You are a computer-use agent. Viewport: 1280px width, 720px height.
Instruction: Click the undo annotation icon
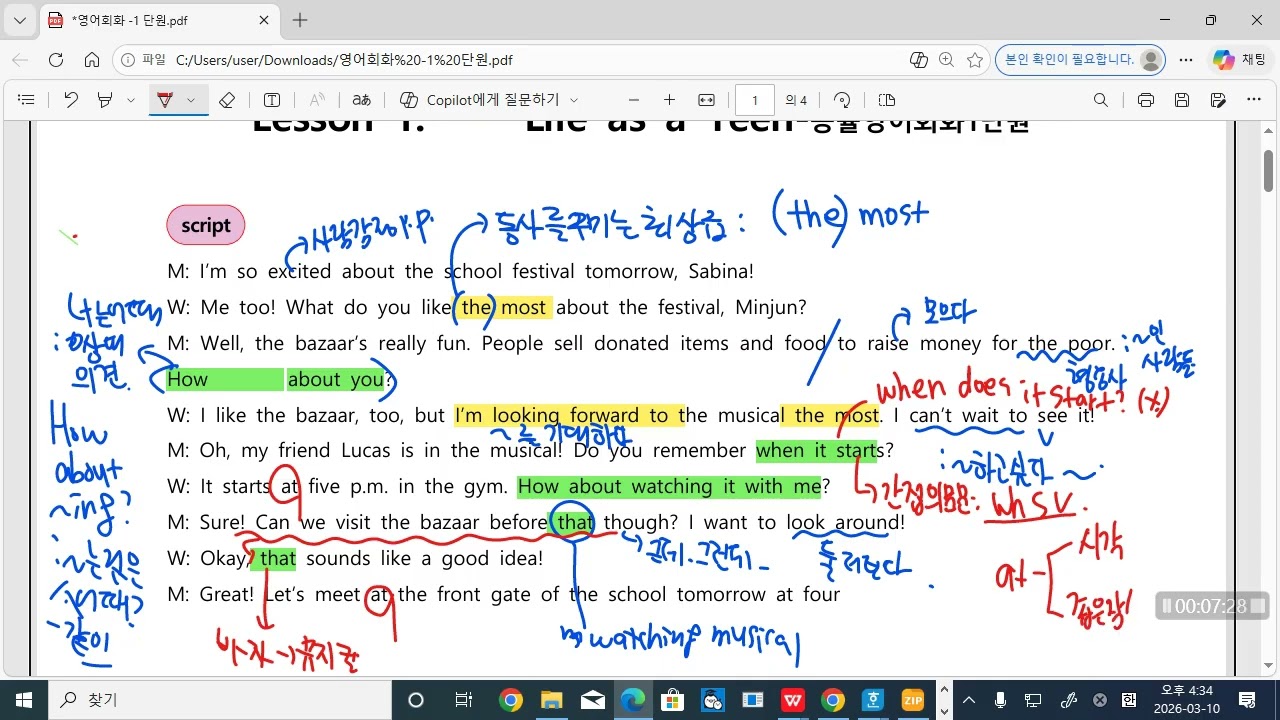[x=71, y=100]
